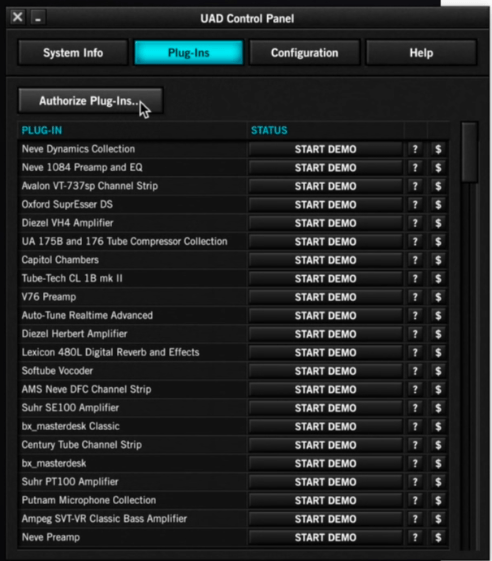Select the UA 175B and 176 Tube Compressor name
This screenshot has height=561, width=492.
click(x=124, y=242)
